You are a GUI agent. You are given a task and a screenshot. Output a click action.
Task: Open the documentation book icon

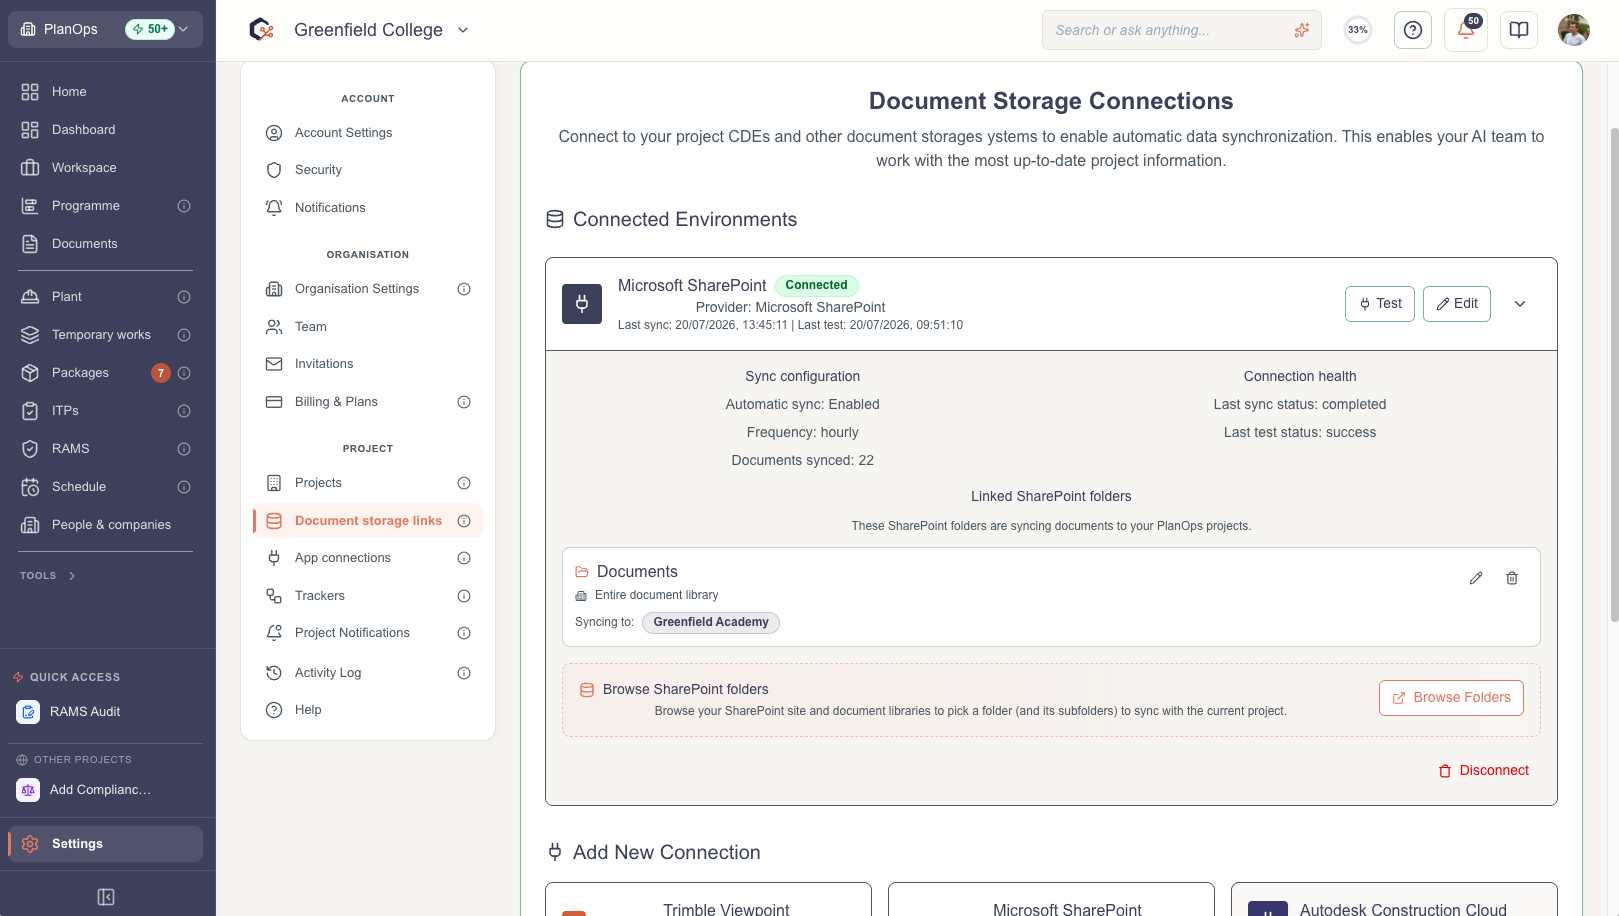point(1519,30)
